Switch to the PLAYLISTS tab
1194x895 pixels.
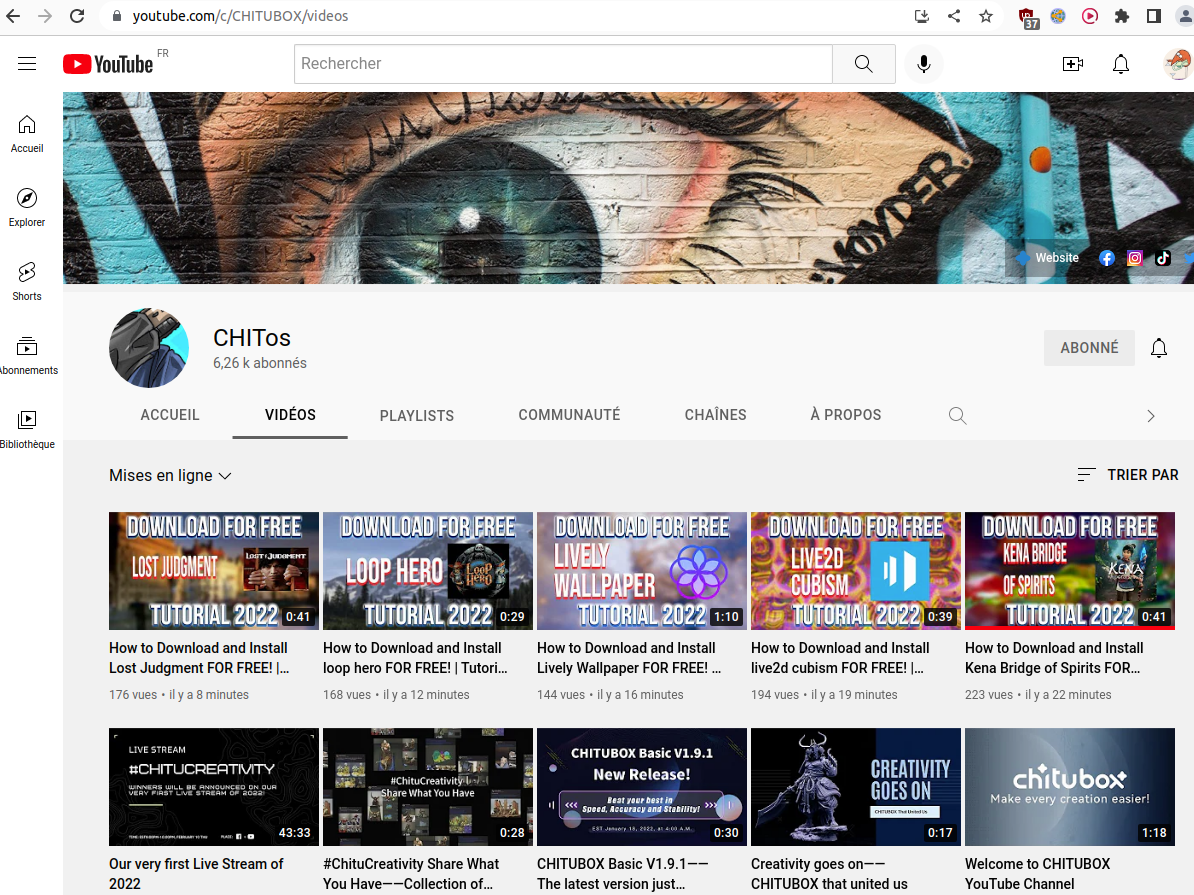coord(417,416)
